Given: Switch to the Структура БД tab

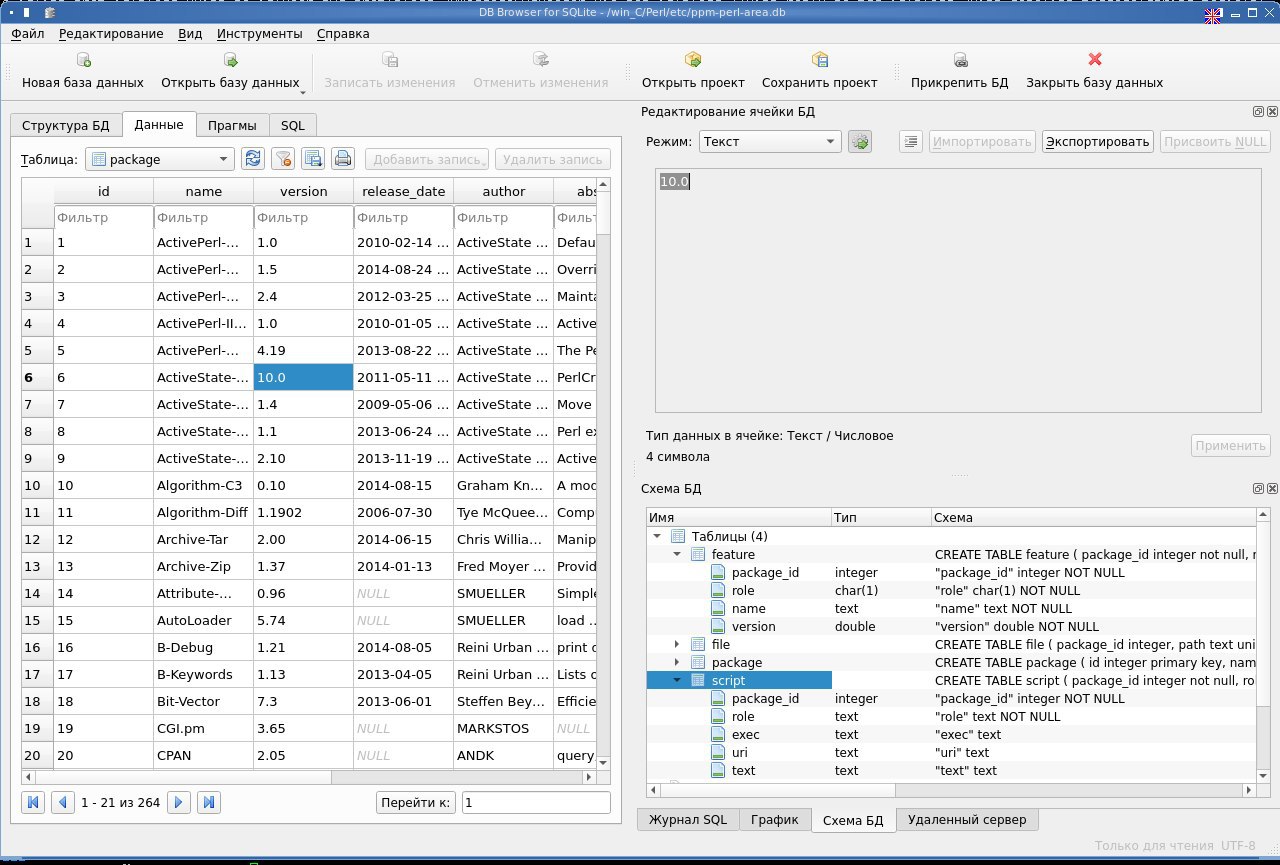Looking at the screenshot, I should click(x=66, y=126).
